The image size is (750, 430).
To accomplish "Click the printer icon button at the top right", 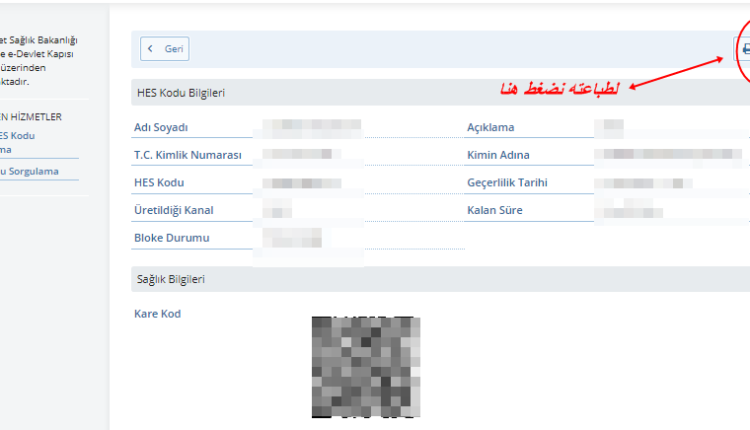I will (x=743, y=49).
